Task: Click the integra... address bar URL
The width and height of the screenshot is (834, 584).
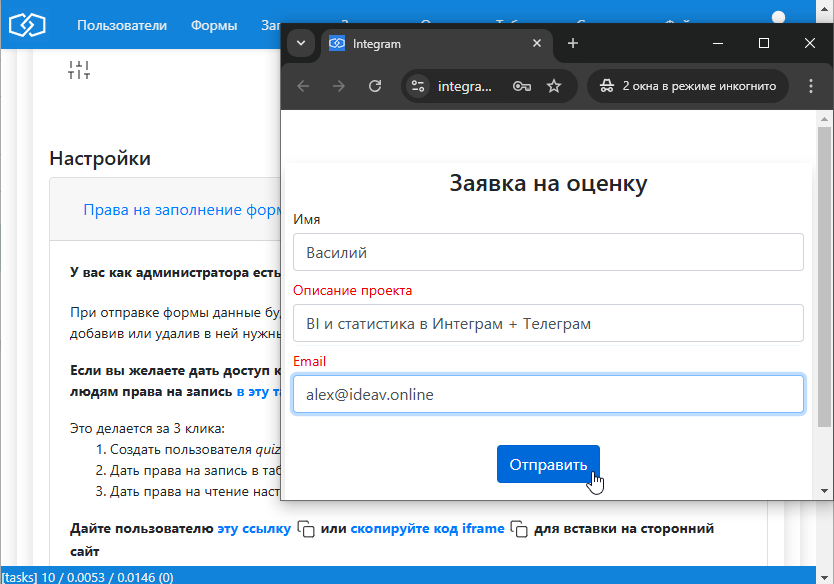Action: click(464, 86)
